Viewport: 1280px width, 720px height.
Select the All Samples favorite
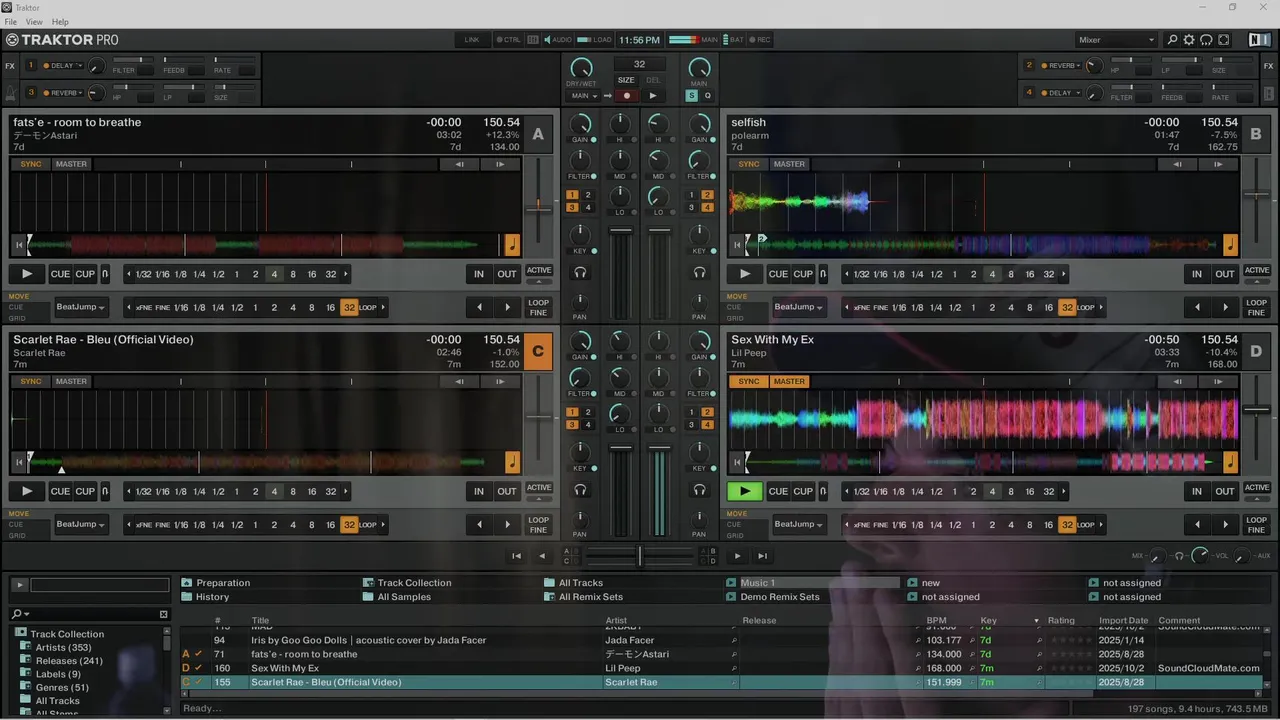point(404,597)
